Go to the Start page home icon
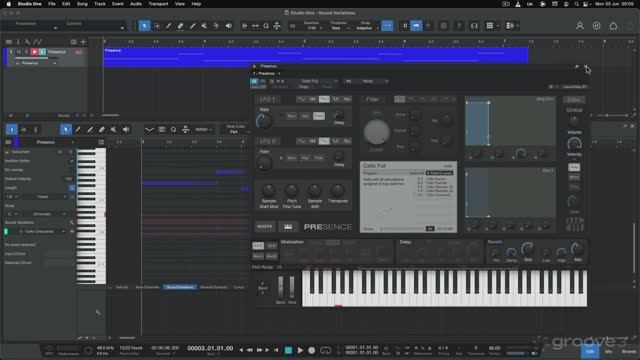 (613, 26)
